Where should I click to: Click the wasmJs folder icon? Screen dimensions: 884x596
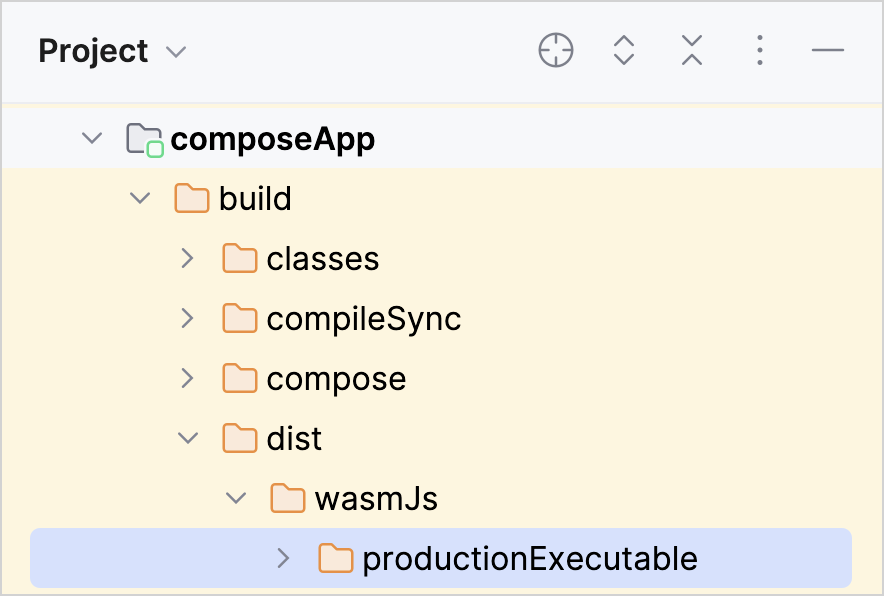[x=287, y=498]
